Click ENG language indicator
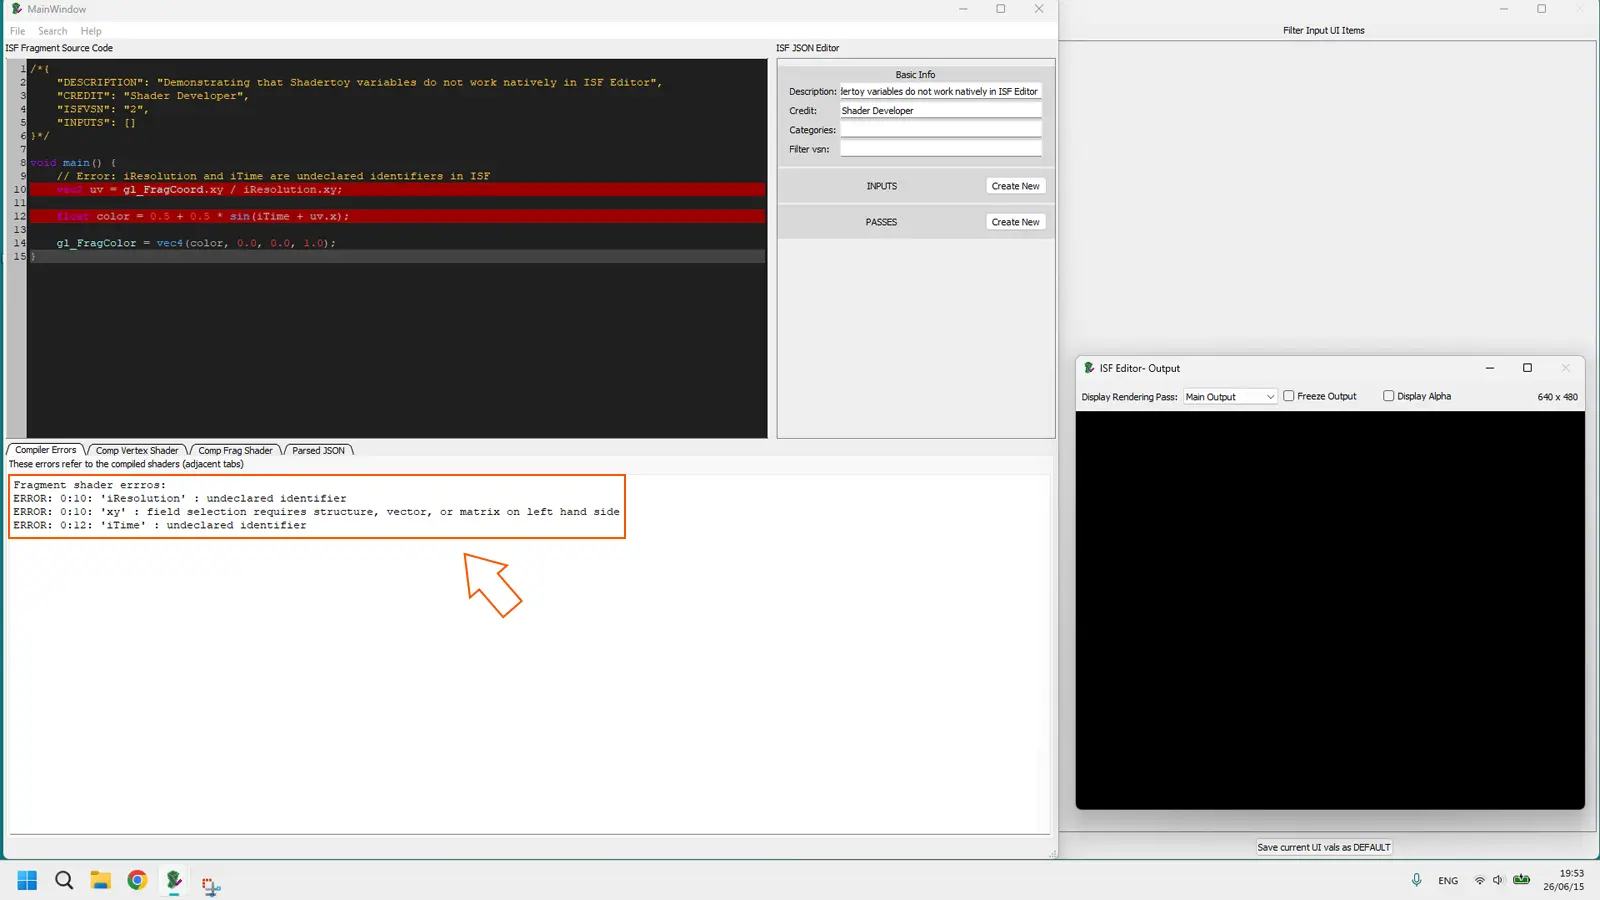This screenshot has height=900, width=1600. pyautogui.click(x=1448, y=881)
